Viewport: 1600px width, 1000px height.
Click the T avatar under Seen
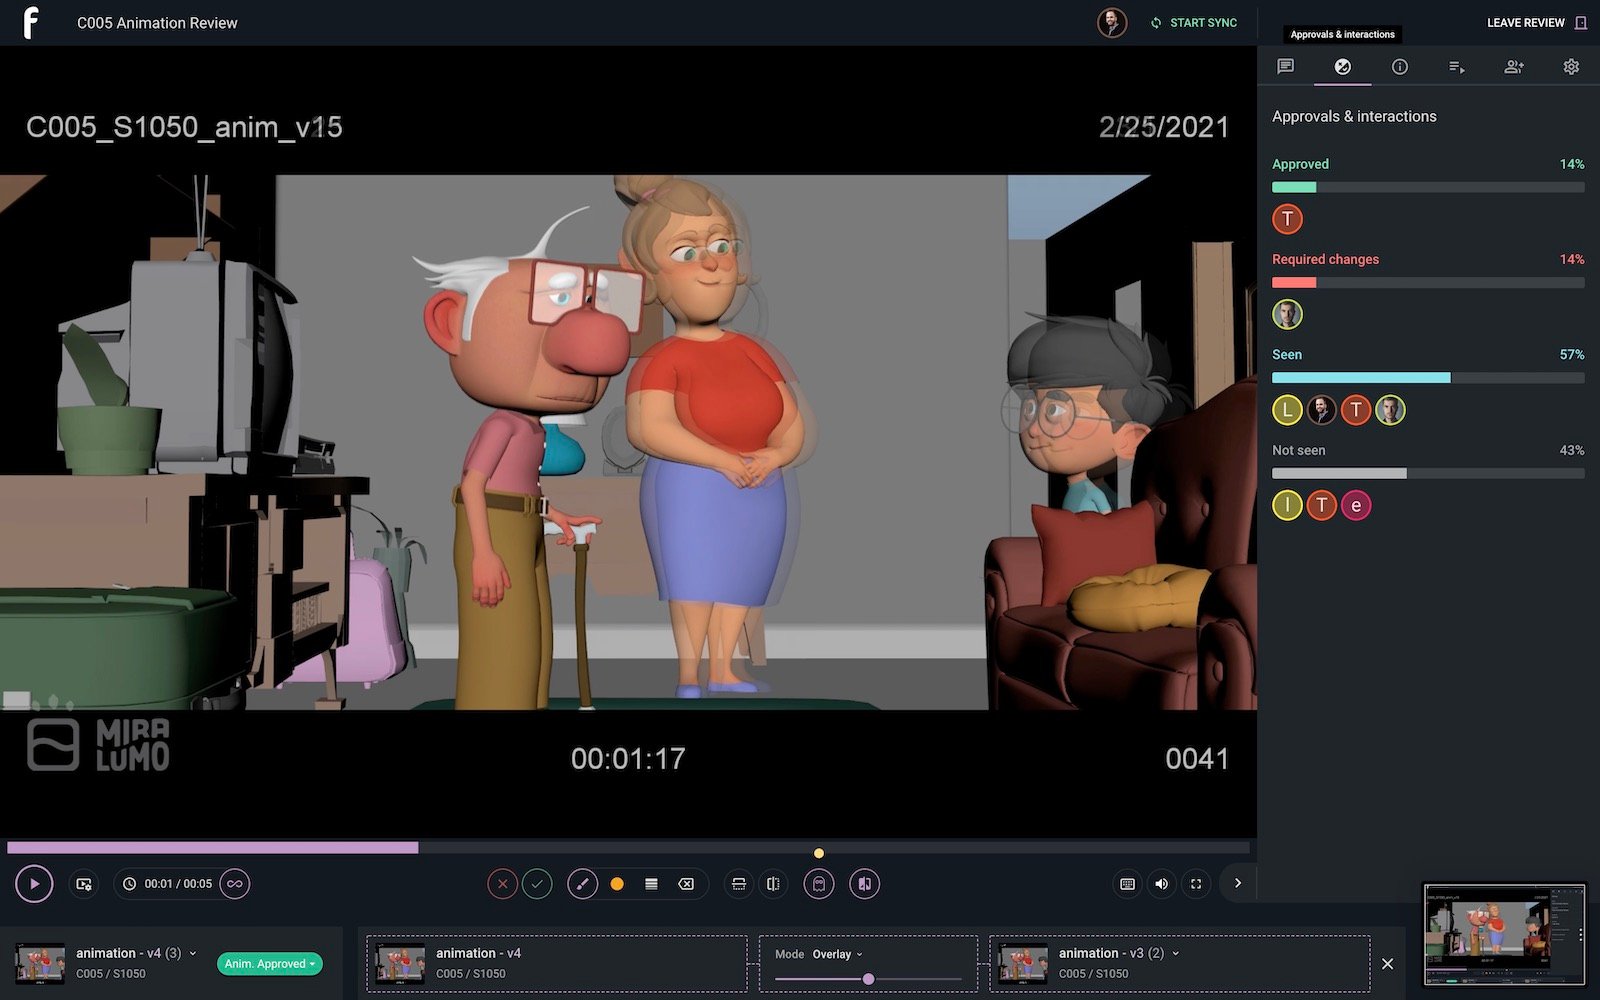pyautogui.click(x=1356, y=410)
